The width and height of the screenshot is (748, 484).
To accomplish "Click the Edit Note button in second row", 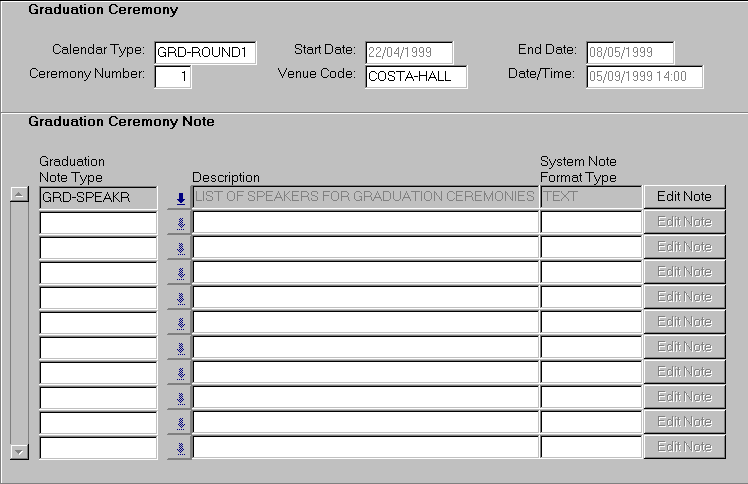I will click(684, 222).
